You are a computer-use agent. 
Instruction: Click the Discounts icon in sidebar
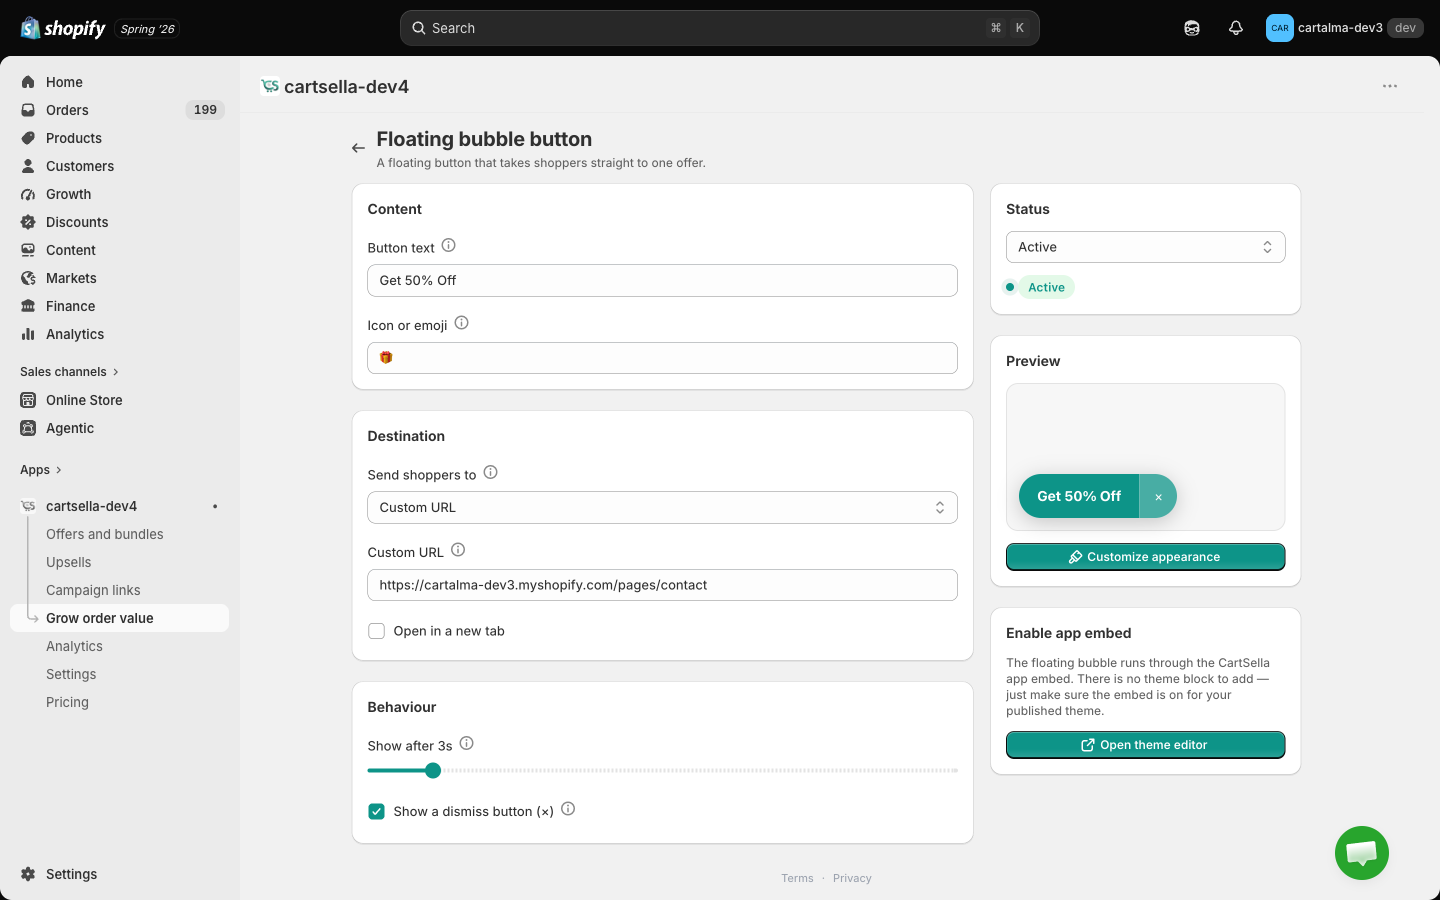28,222
